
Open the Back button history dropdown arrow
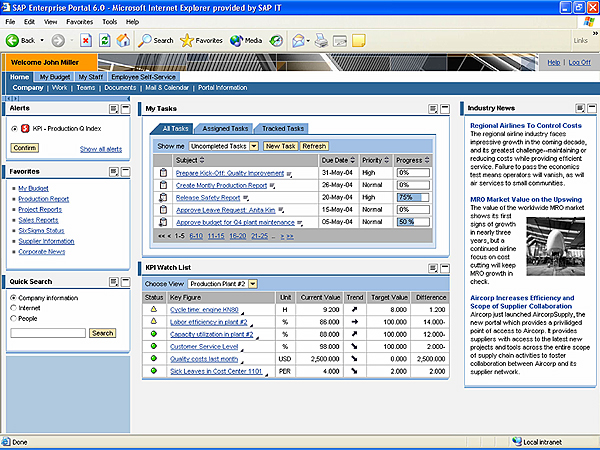(42, 40)
